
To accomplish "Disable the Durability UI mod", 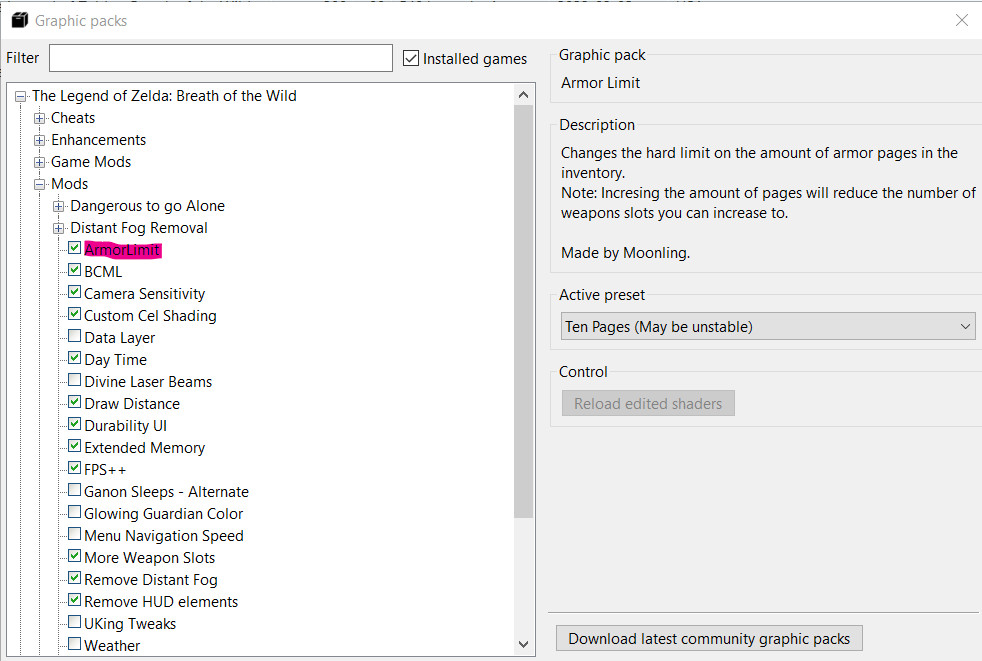I will [74, 425].
